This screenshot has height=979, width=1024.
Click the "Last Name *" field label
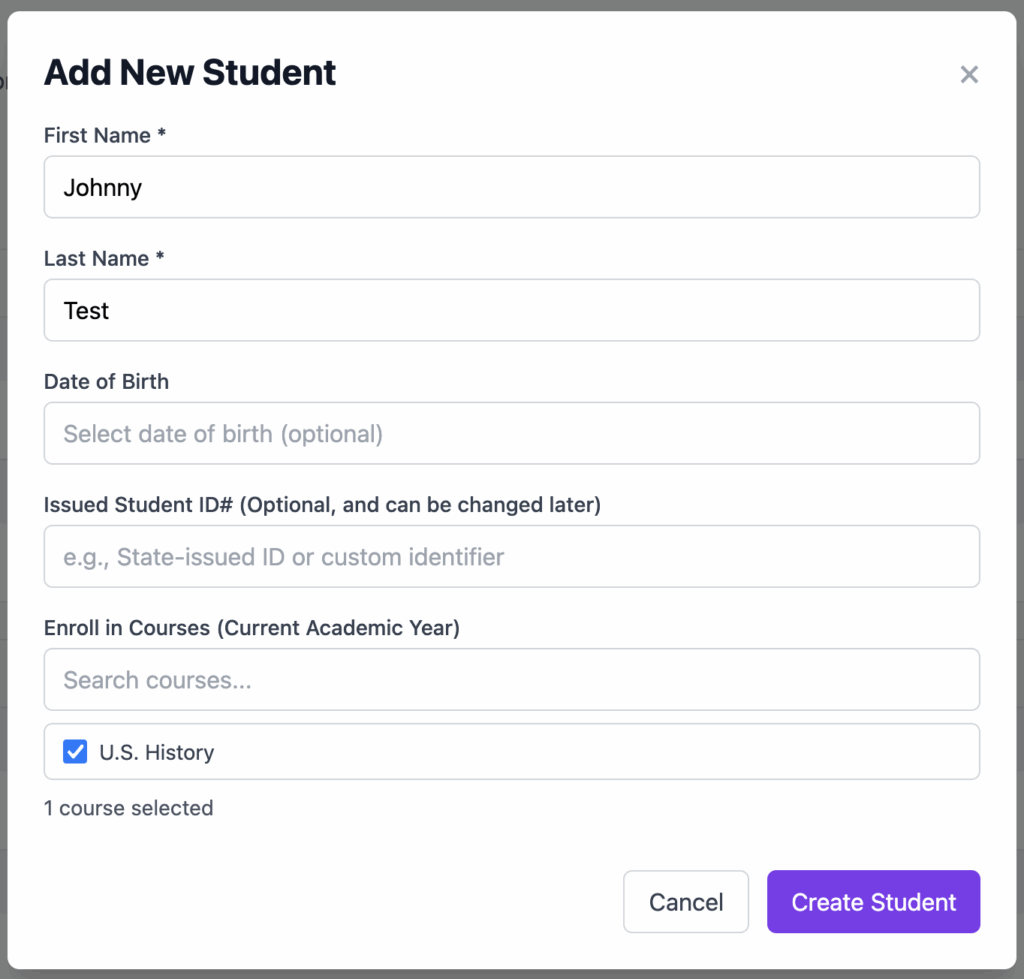point(103,258)
